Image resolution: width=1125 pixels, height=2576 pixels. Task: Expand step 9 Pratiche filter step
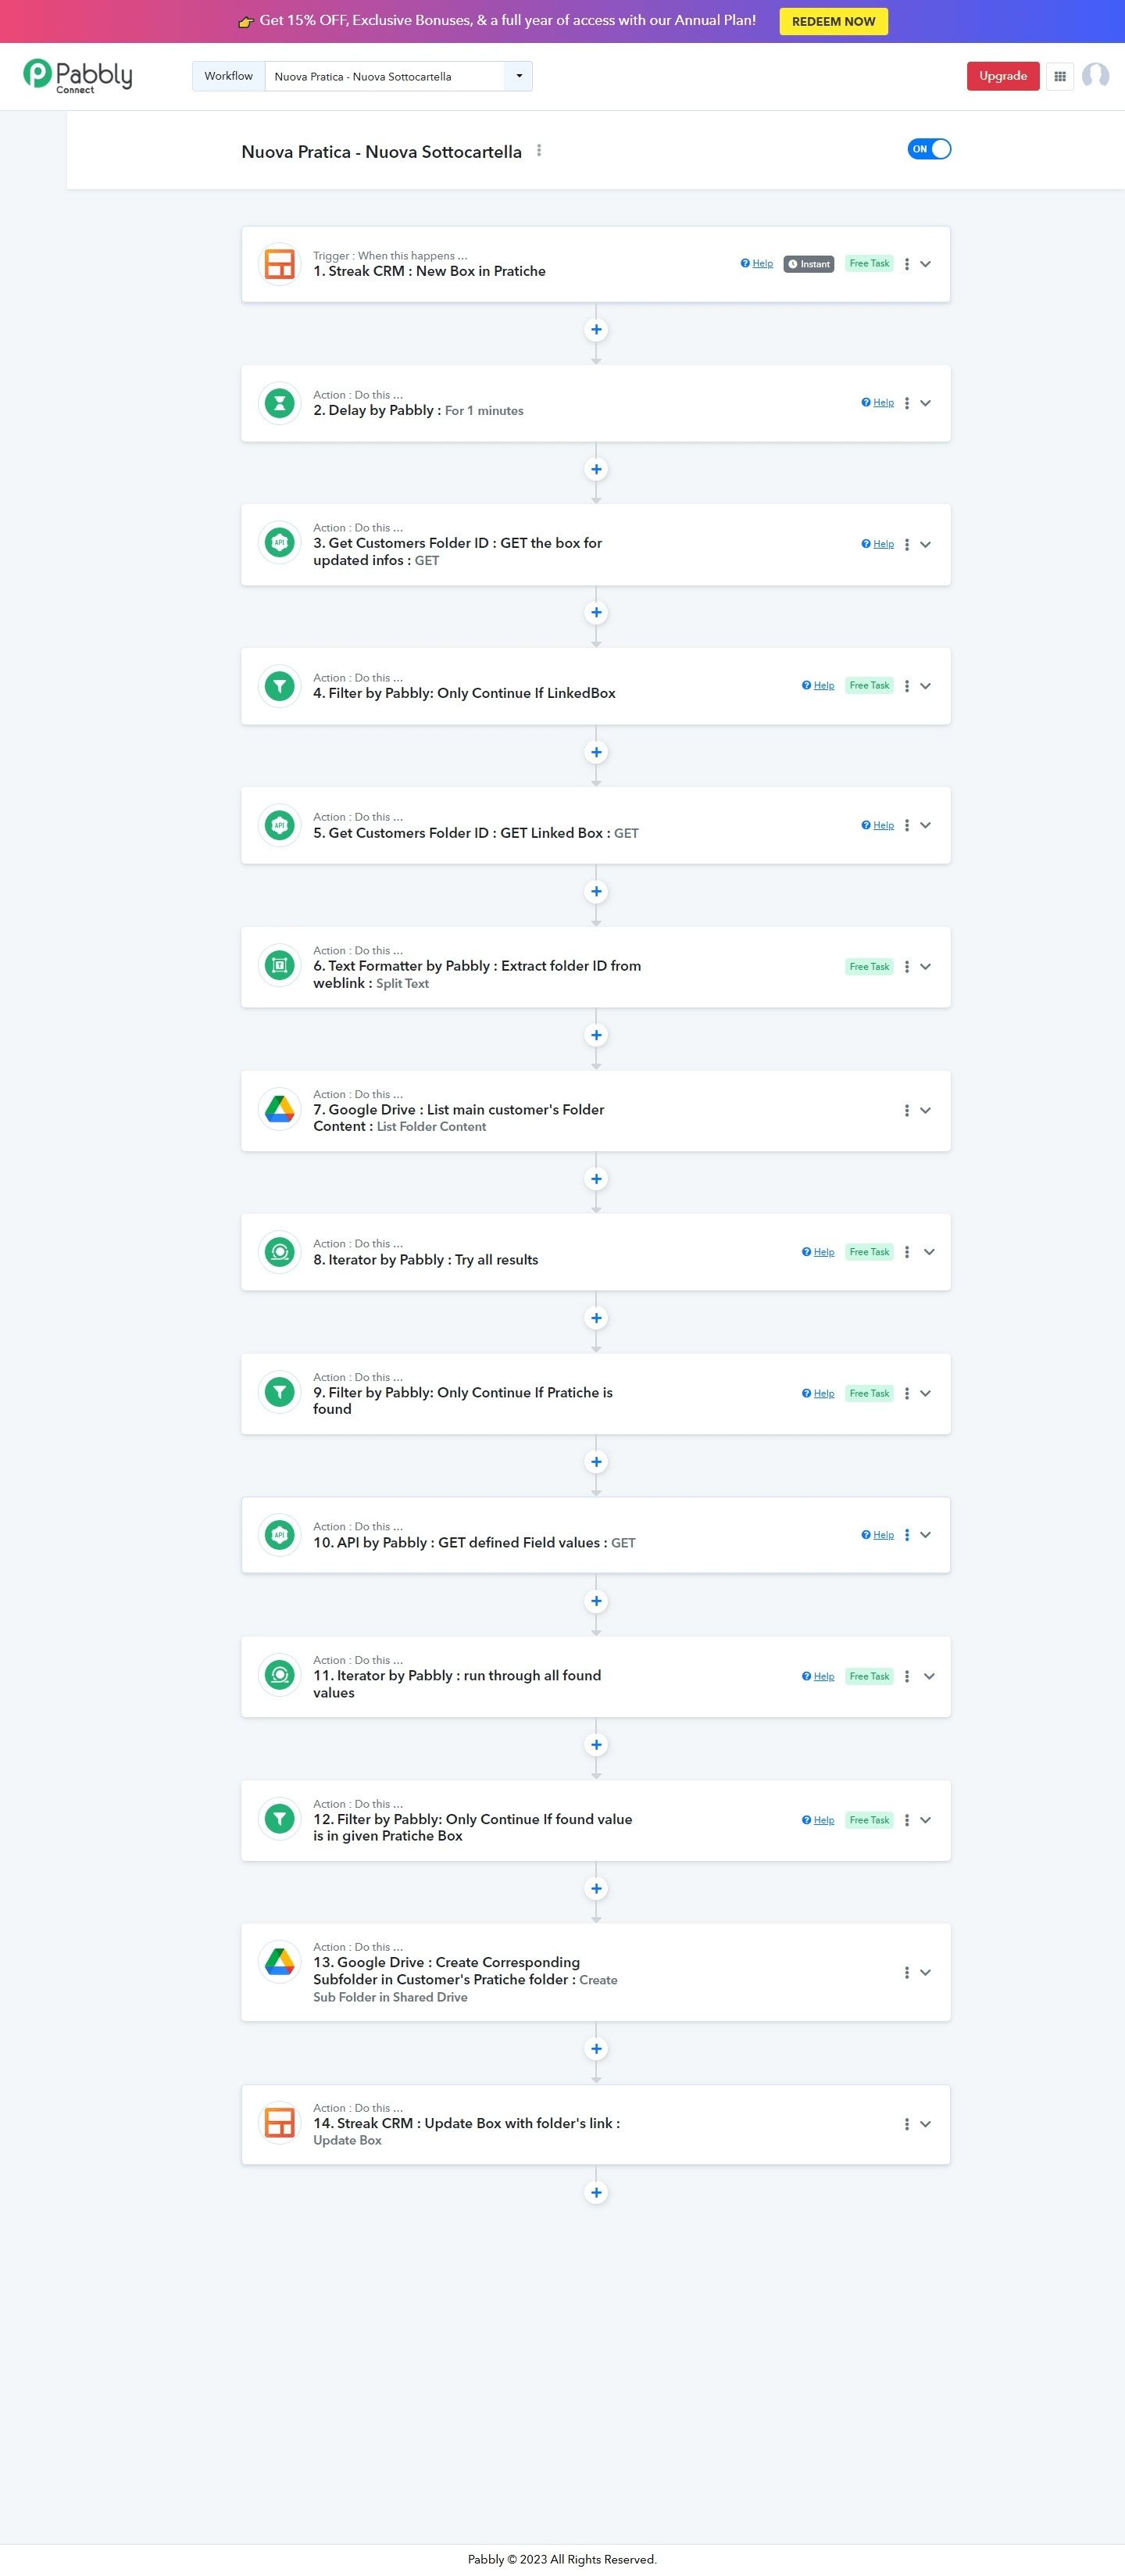pos(926,1393)
